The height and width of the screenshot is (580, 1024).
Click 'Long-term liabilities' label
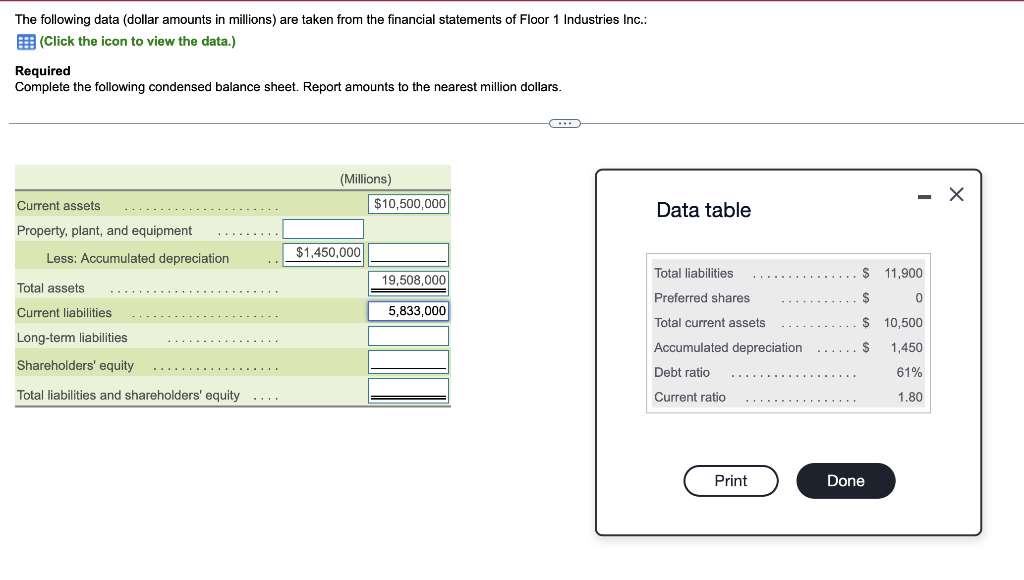(x=72, y=338)
